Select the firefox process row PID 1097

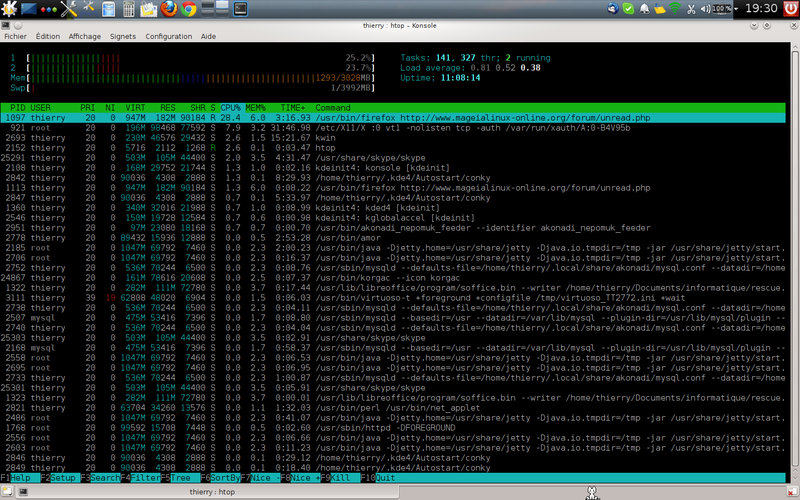pyautogui.click(x=393, y=118)
